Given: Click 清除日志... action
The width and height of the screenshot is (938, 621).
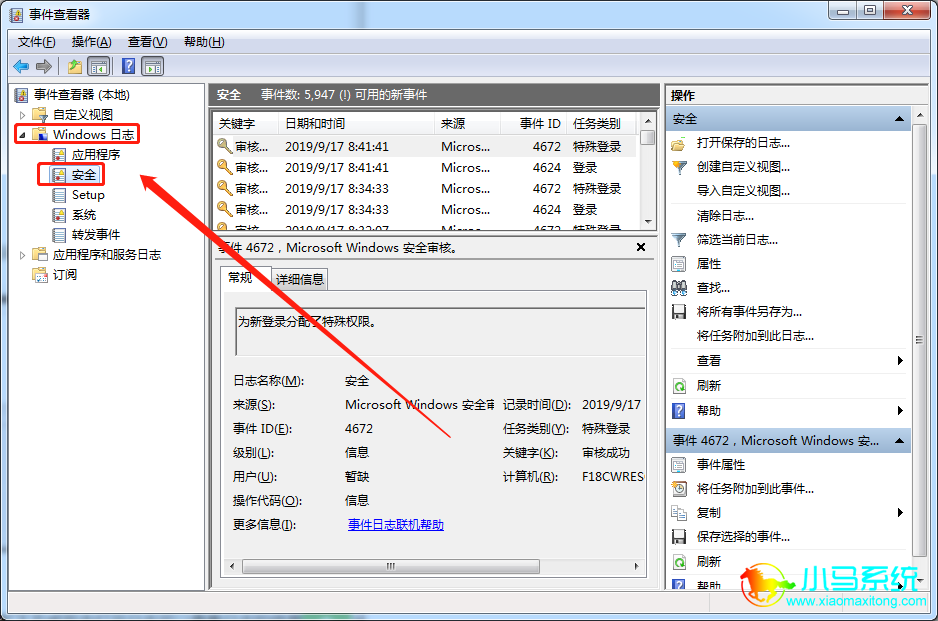Looking at the screenshot, I should 725,216.
